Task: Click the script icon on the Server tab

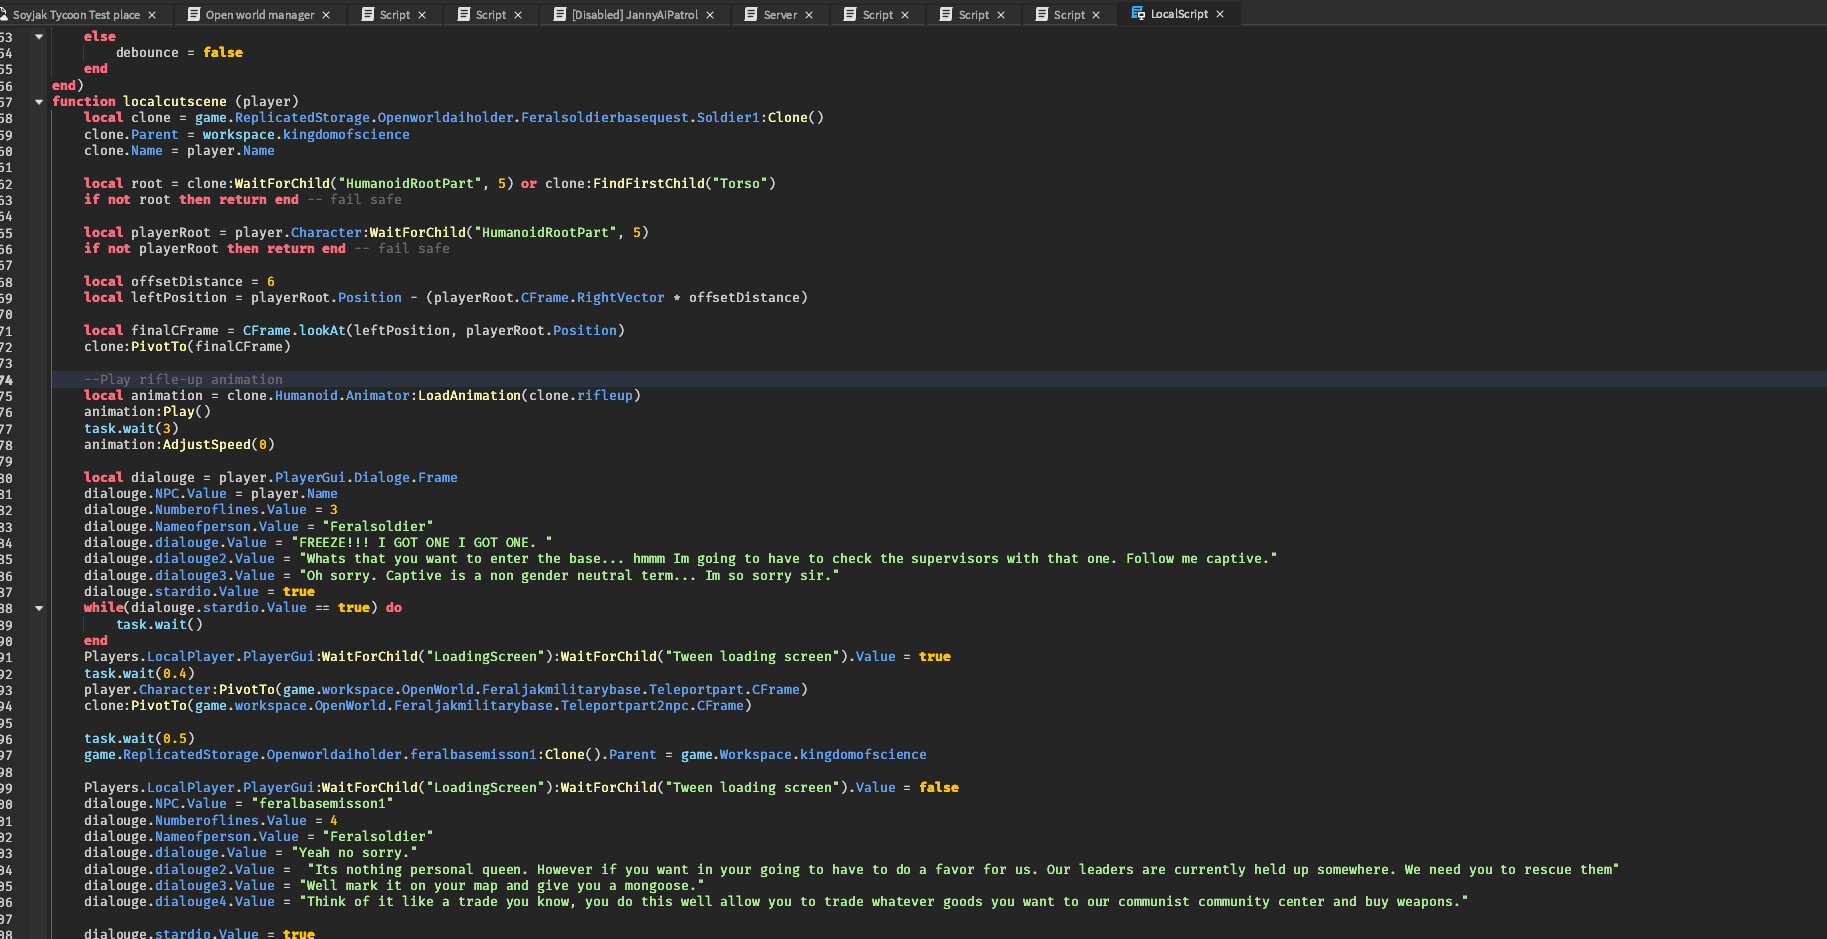Action: pyautogui.click(x=751, y=15)
